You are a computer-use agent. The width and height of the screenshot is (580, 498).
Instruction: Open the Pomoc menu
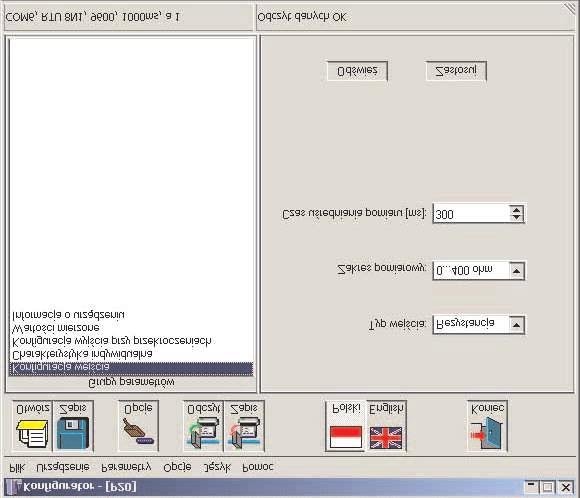click(258, 467)
